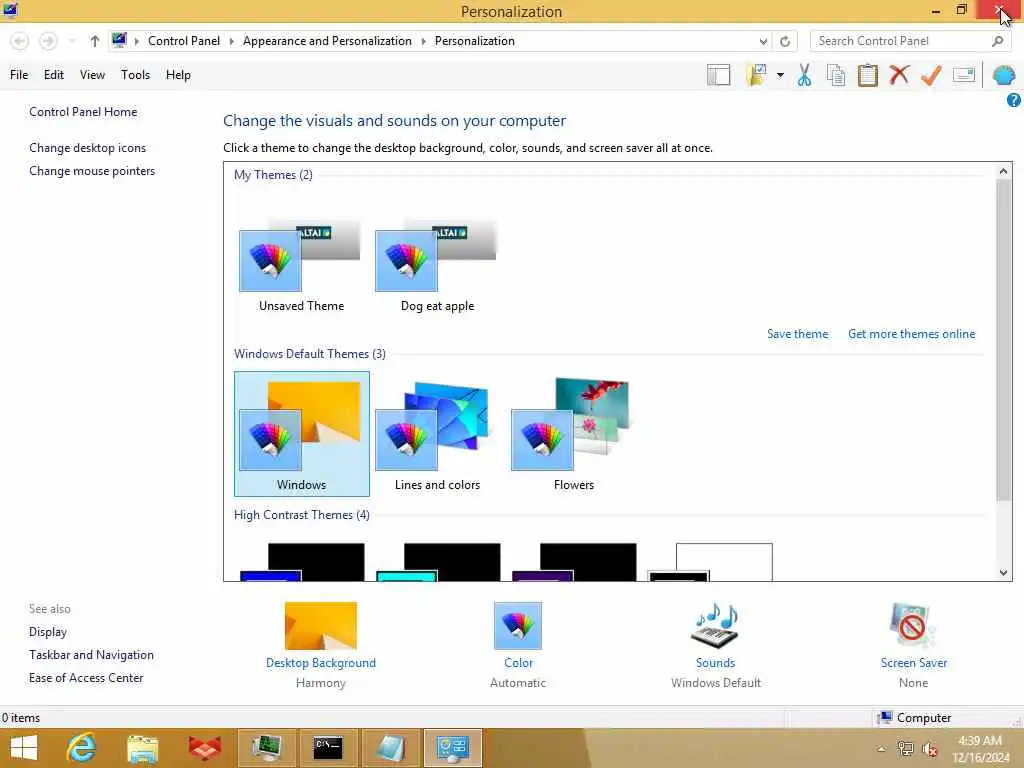This screenshot has width=1024, height=768.
Task: Click the search magnifier icon
Action: click(x=997, y=41)
